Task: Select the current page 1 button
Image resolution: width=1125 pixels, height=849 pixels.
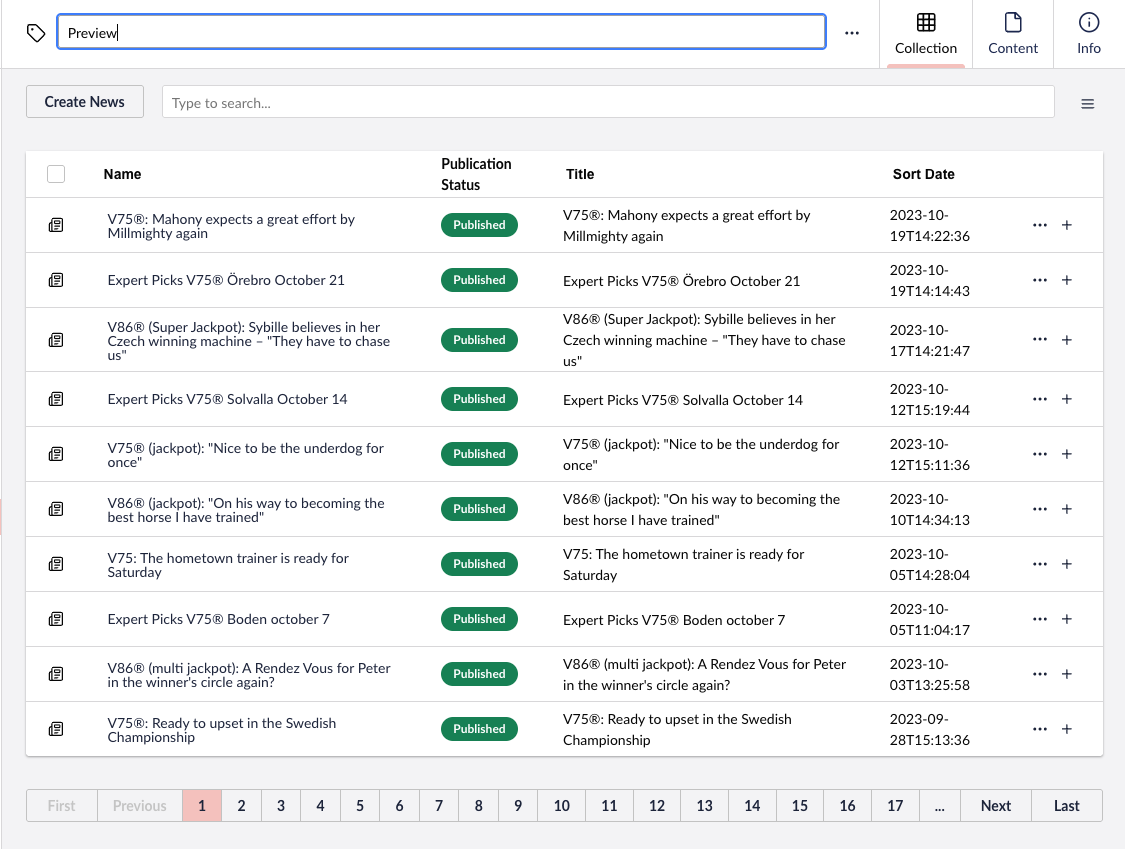Action: (x=202, y=805)
